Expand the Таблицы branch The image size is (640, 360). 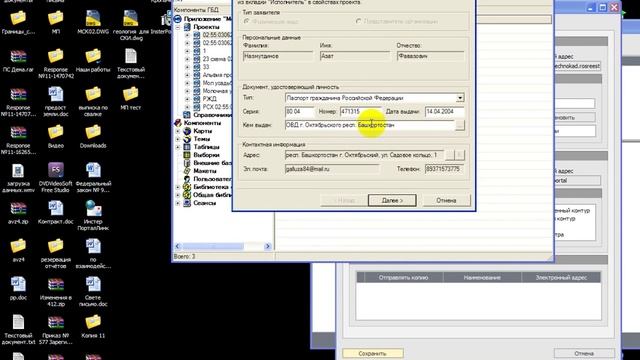point(178,147)
